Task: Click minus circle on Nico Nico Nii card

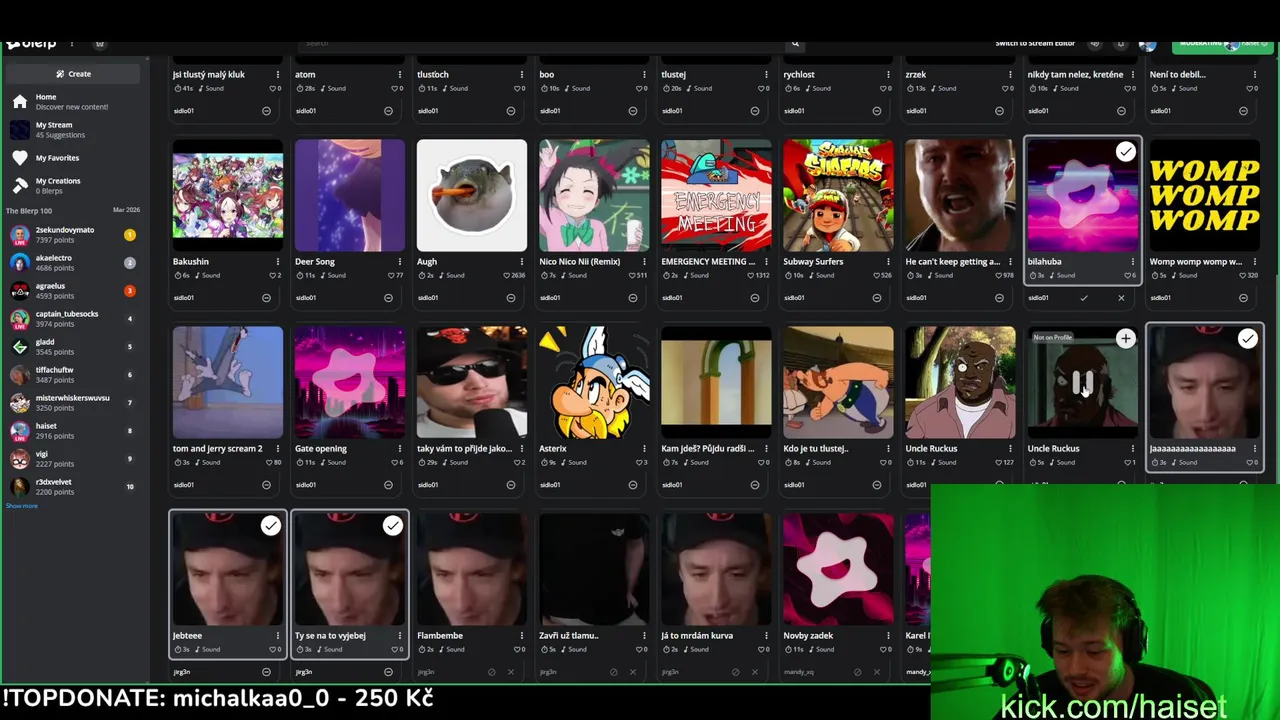Action: (632, 298)
